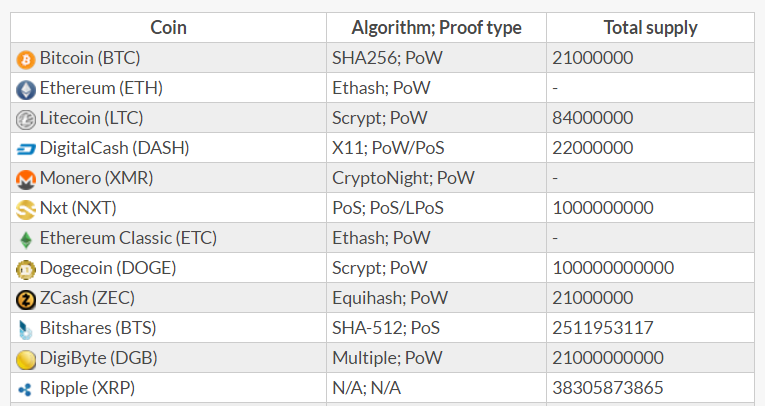Click the Litecoin silver coin icon
Screen dimensions: 765x406
(x=26, y=120)
